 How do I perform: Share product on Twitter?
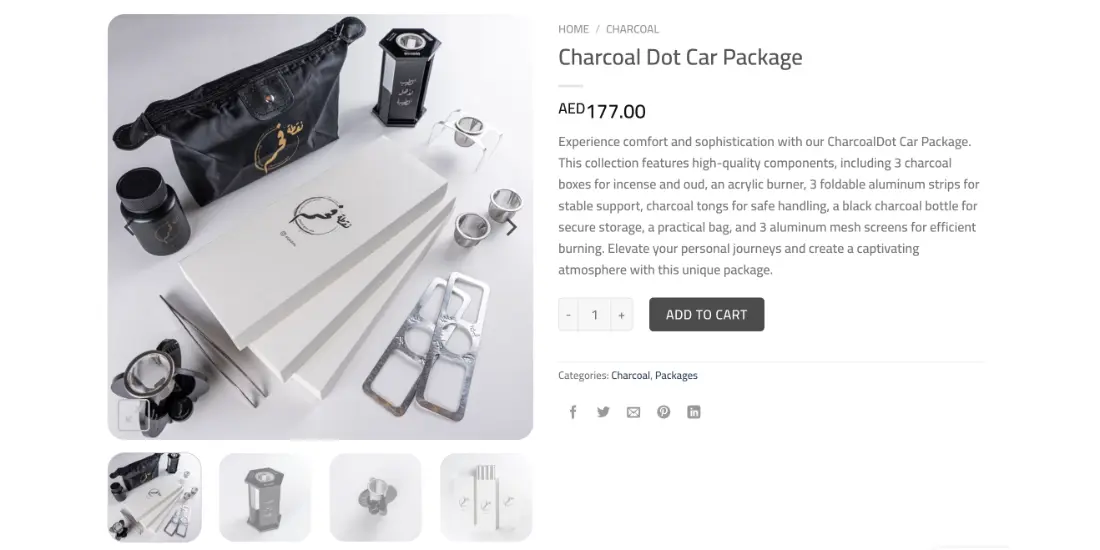(x=603, y=412)
